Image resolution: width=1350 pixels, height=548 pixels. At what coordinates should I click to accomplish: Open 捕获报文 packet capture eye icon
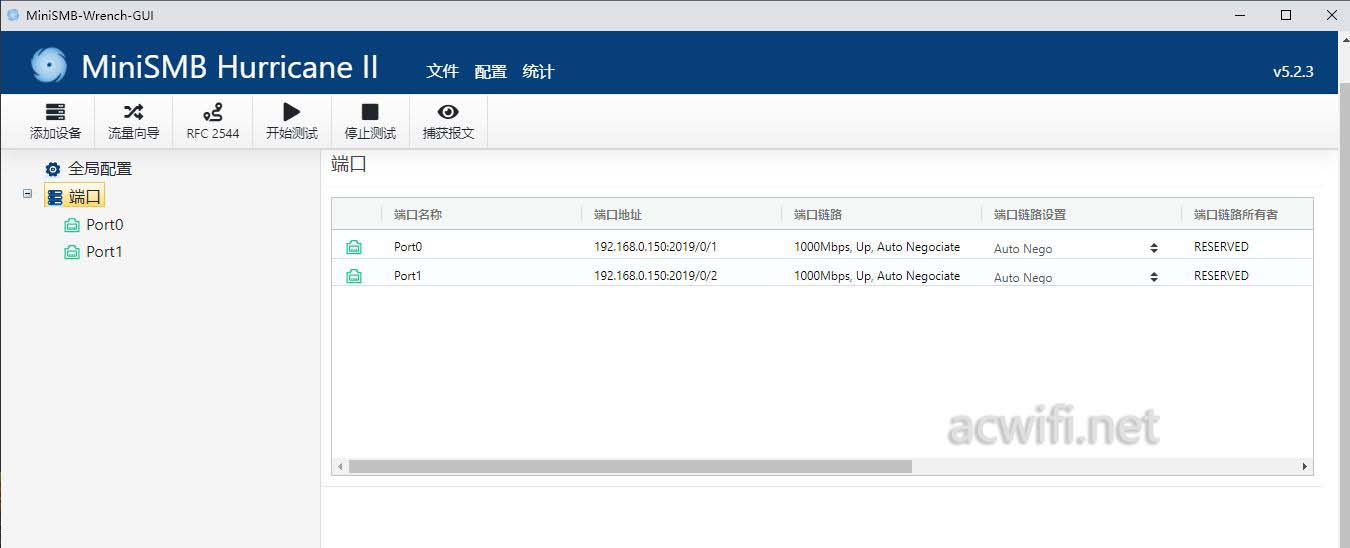click(x=448, y=112)
